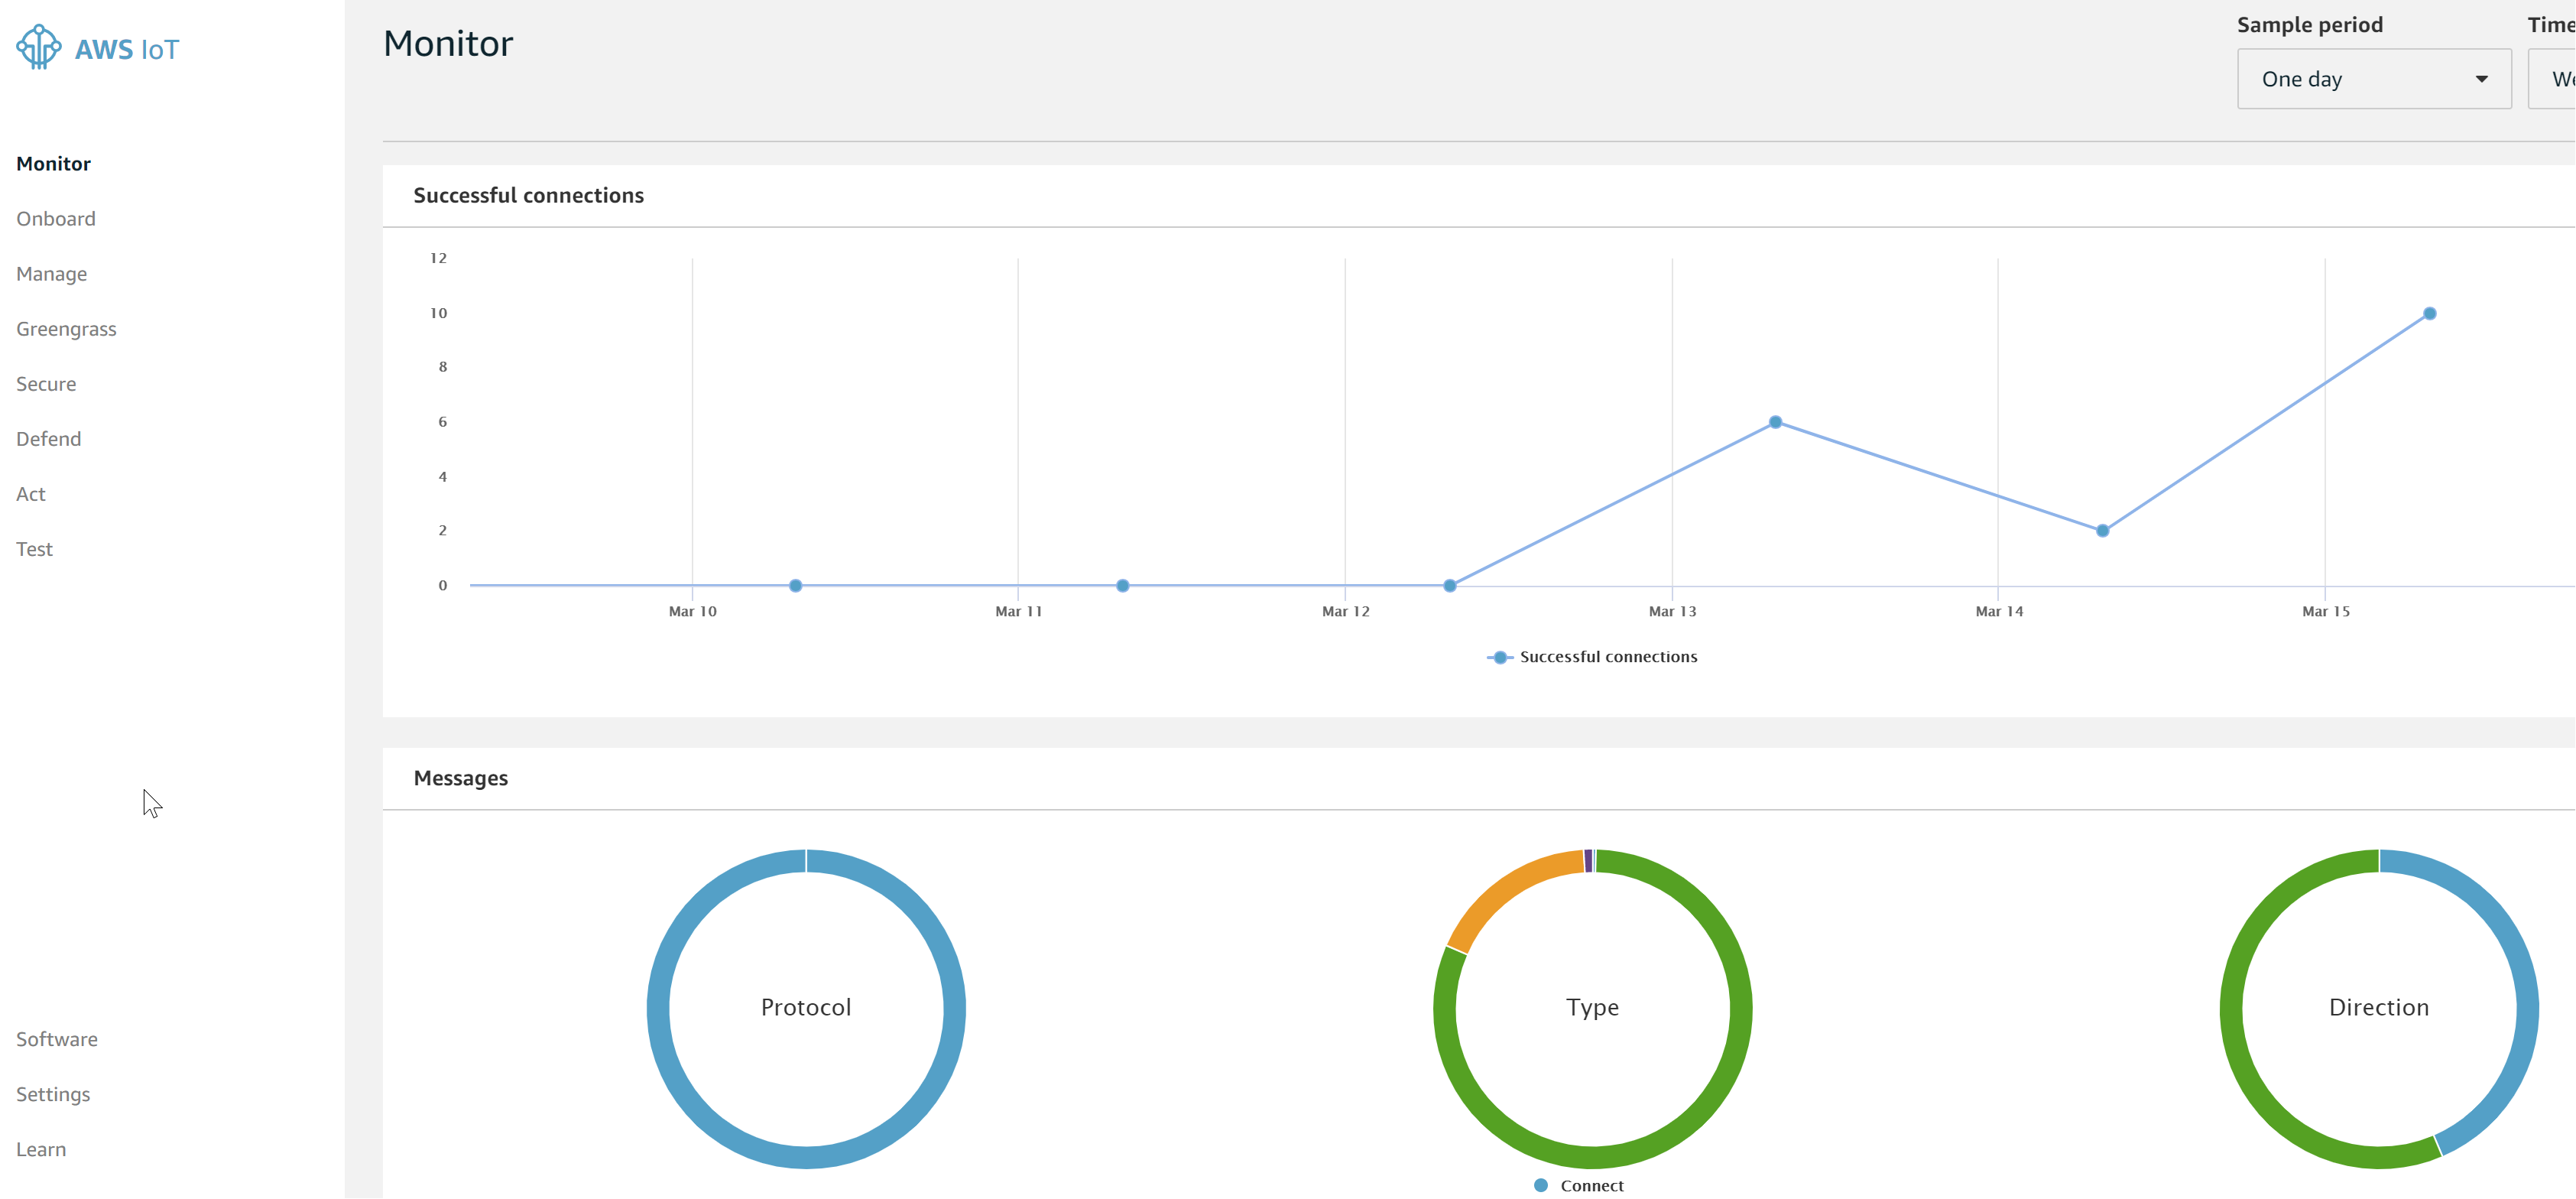Open the Onboard section

pos(56,219)
